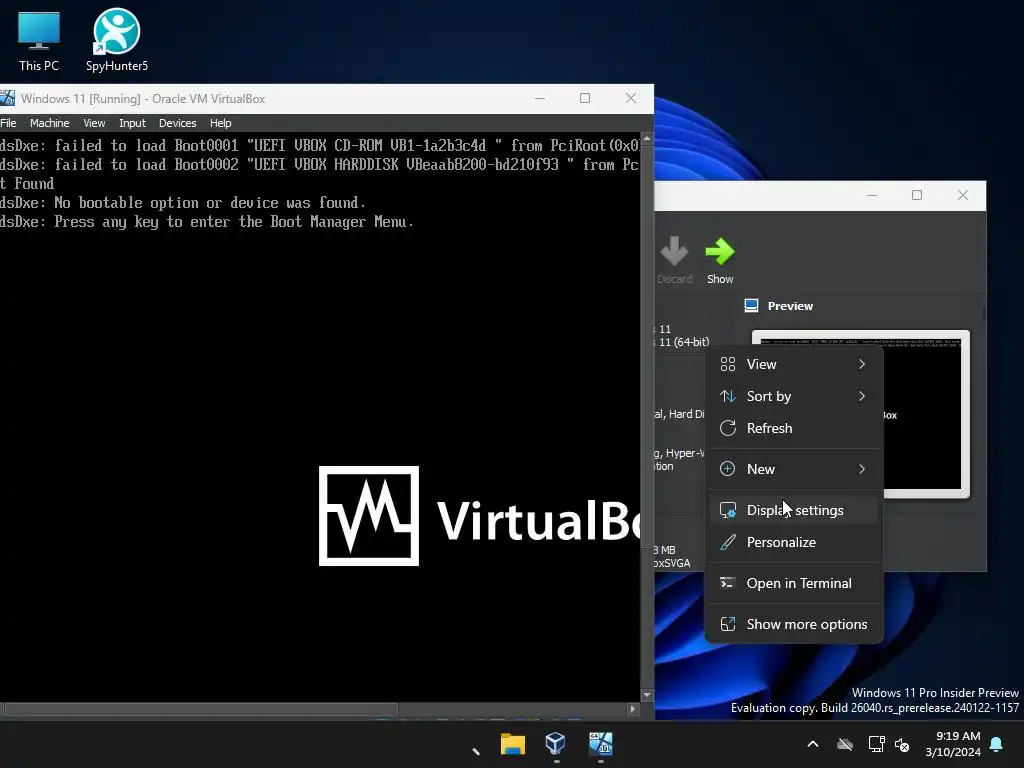This screenshot has height=768, width=1024.
Task: Open the Input menu
Action: point(133,123)
